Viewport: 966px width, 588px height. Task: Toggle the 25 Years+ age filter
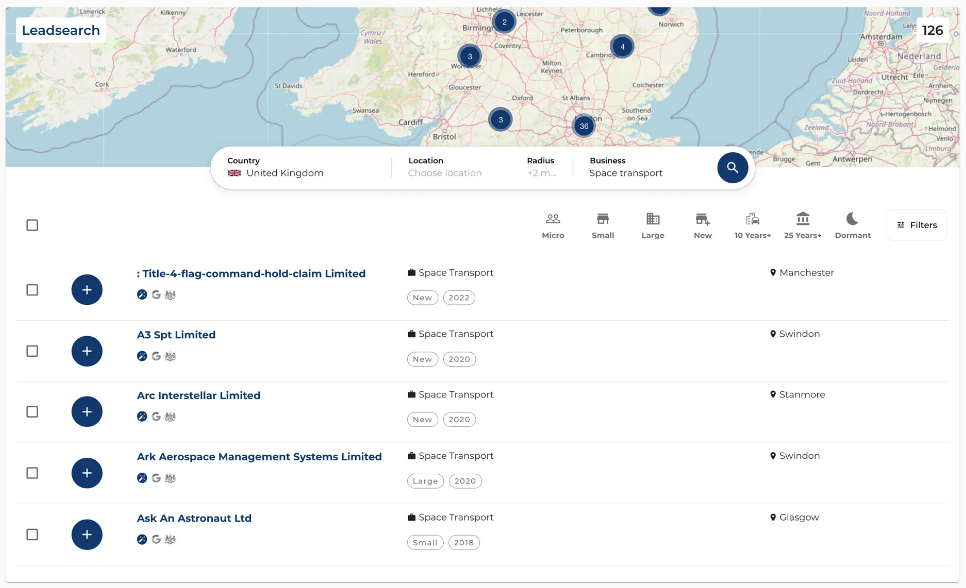coord(802,226)
